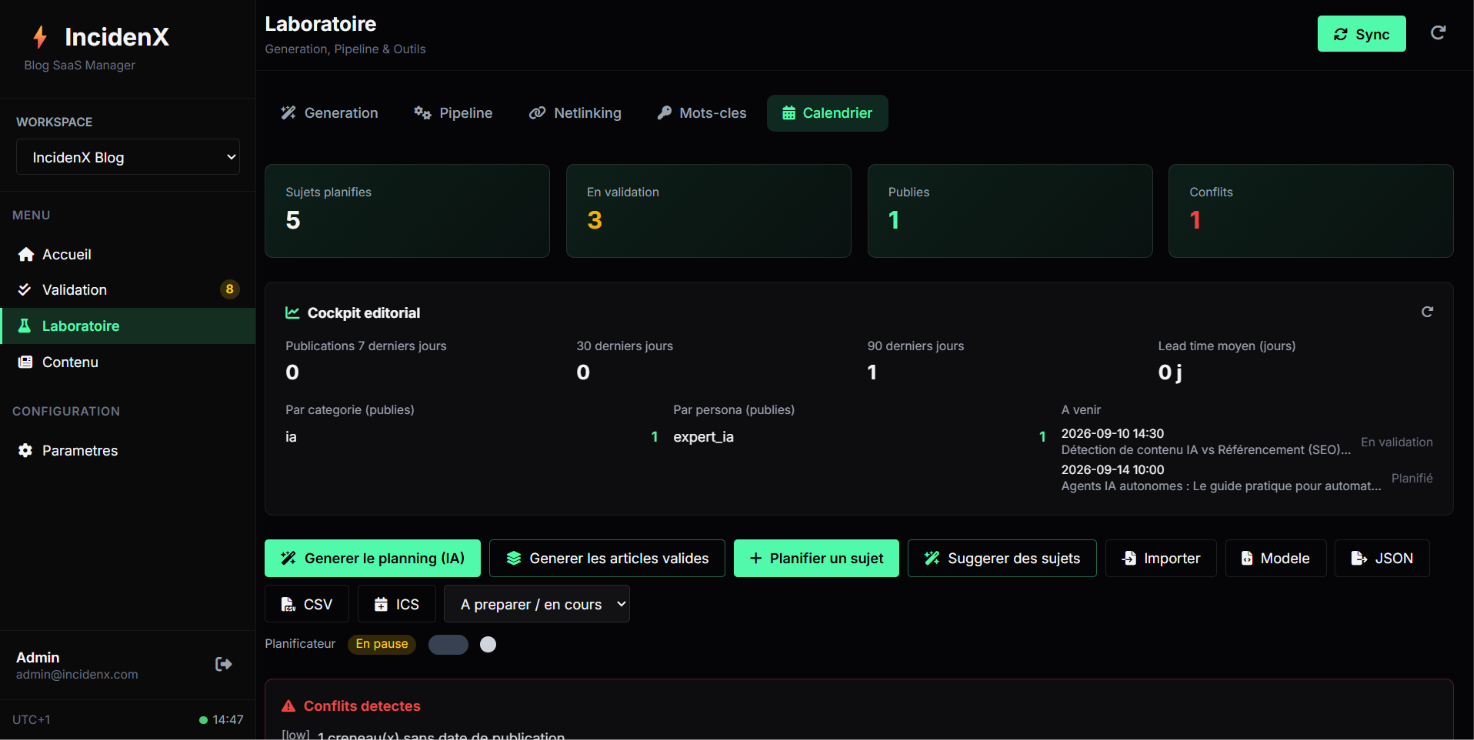Export the calendar with the JSON button

pyautogui.click(x=1382, y=558)
